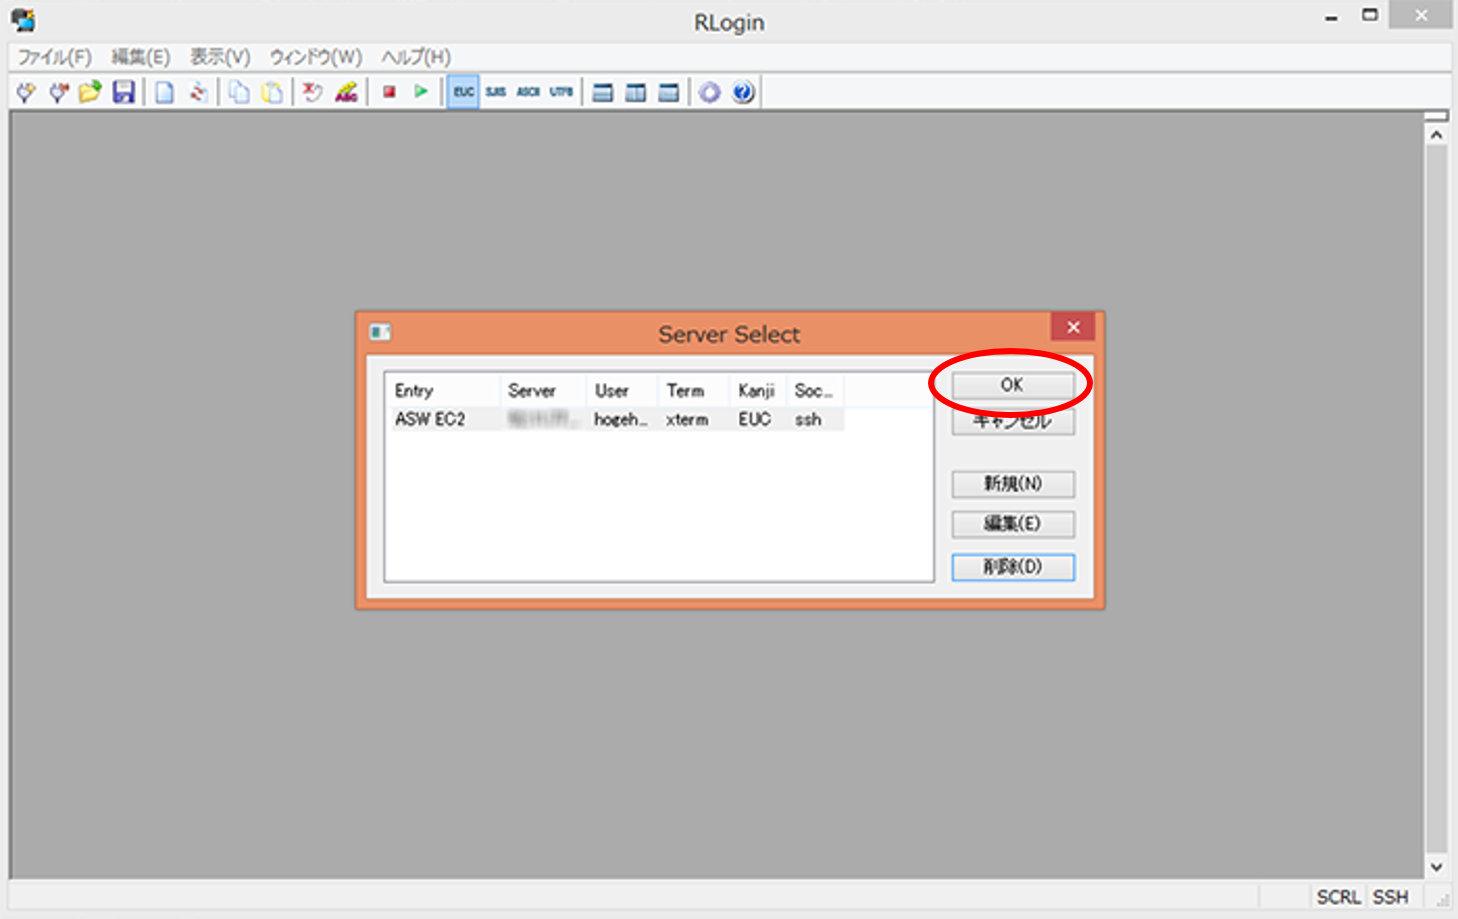Open the ウィンドウ(W) menu
Viewport: 1458px width, 919px height.
pos(315,57)
